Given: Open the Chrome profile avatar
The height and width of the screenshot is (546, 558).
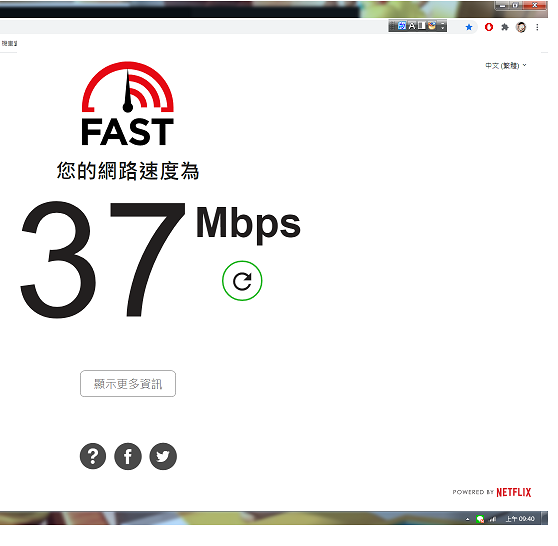Looking at the screenshot, I should coord(521,27).
